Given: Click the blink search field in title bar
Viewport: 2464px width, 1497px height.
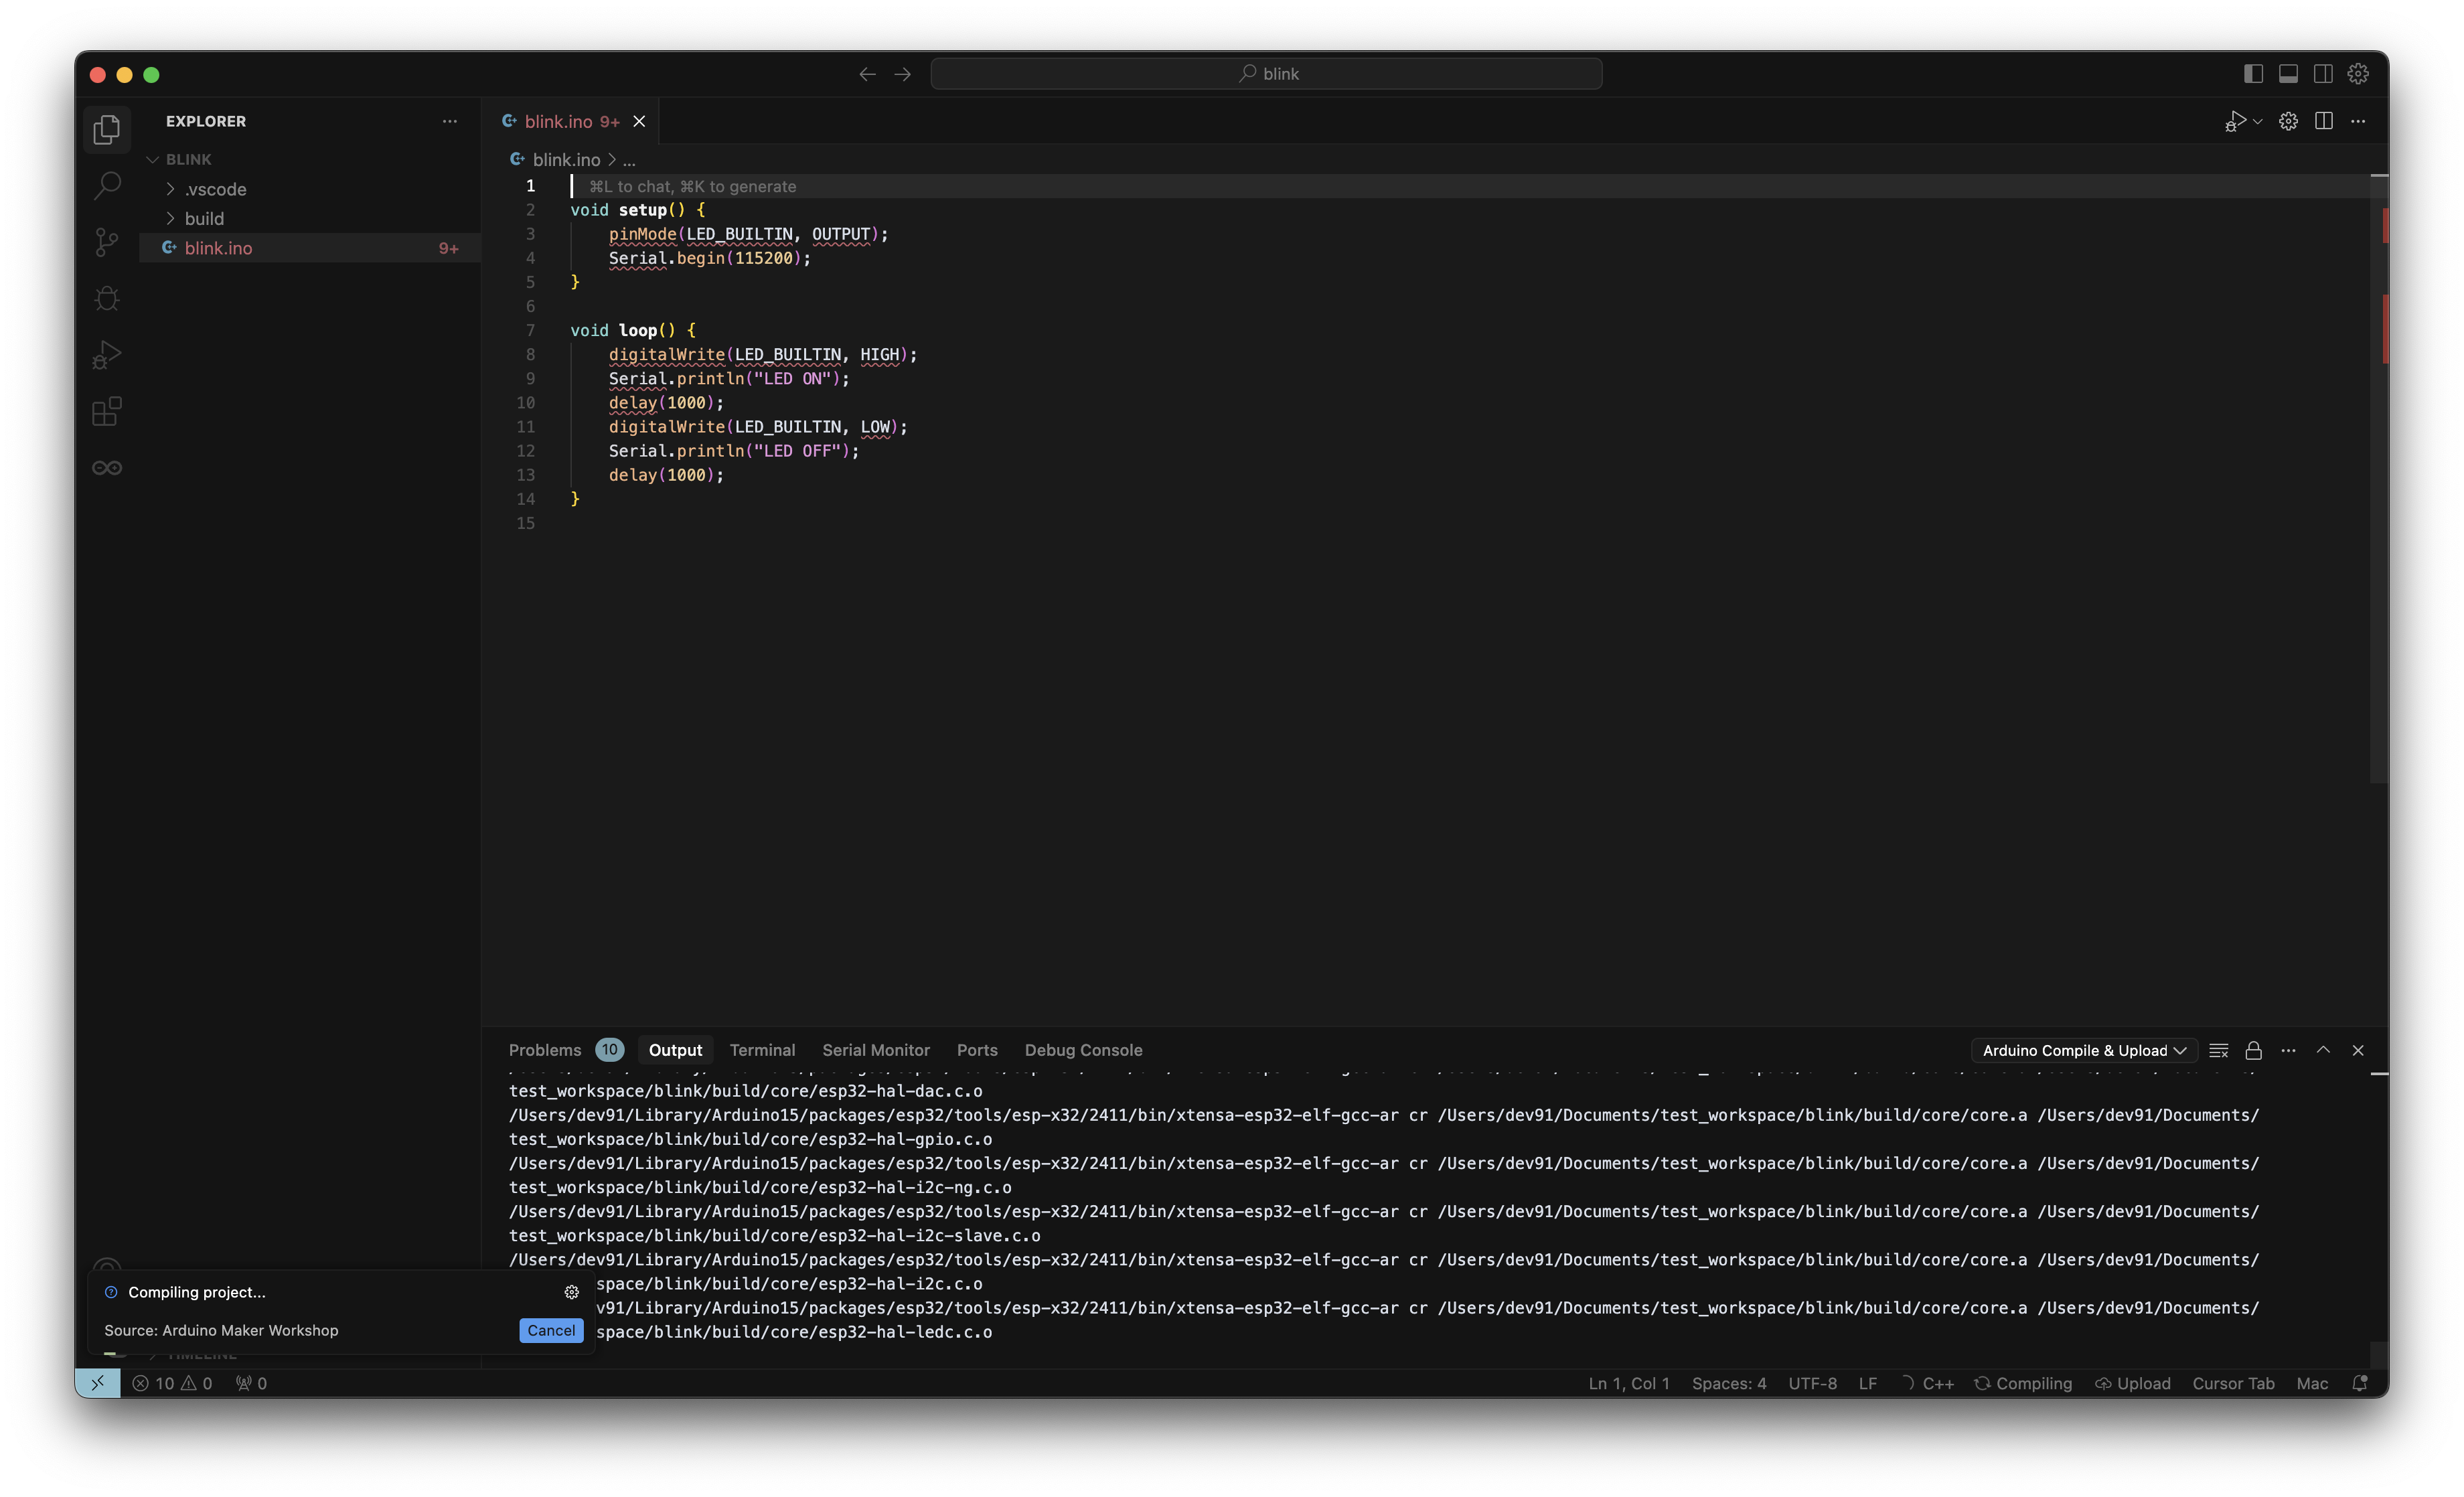Looking at the screenshot, I should point(1266,74).
